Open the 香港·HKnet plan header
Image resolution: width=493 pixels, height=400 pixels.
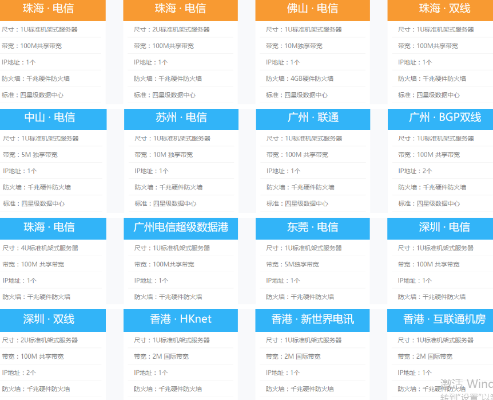181,320
